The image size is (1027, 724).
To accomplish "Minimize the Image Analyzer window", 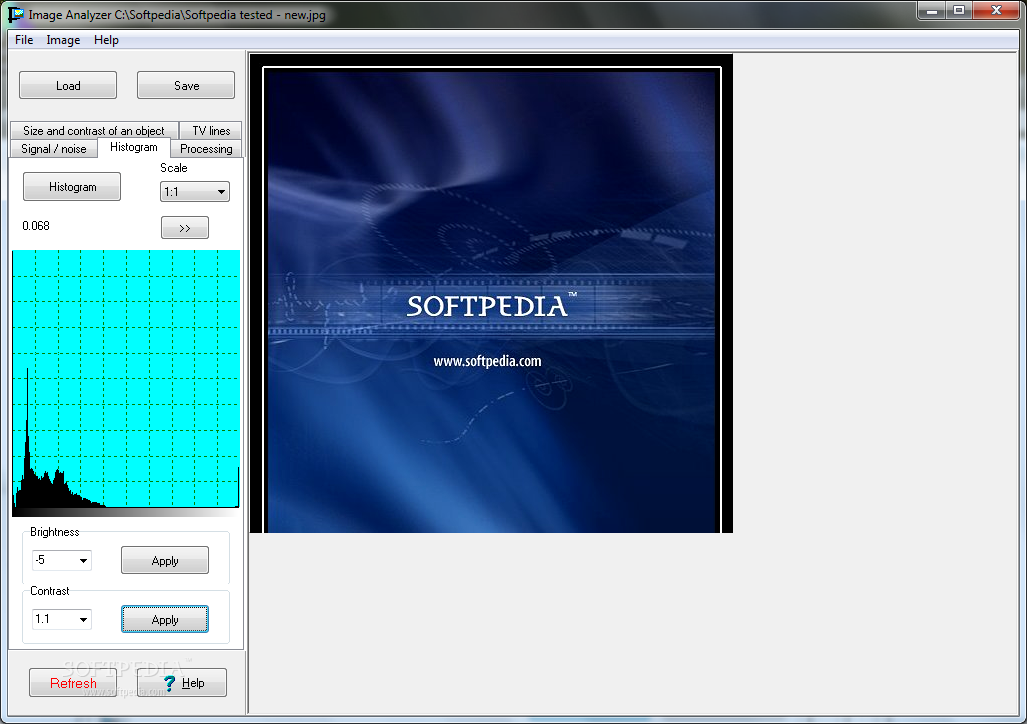I will [x=932, y=10].
